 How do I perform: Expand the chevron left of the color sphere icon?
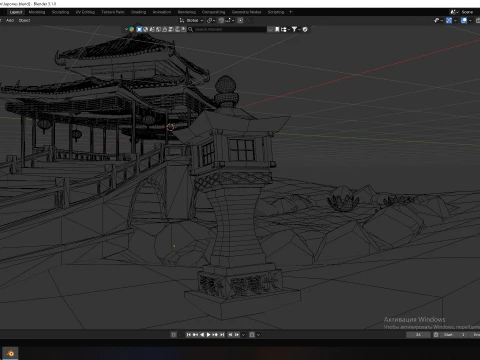coord(126,29)
